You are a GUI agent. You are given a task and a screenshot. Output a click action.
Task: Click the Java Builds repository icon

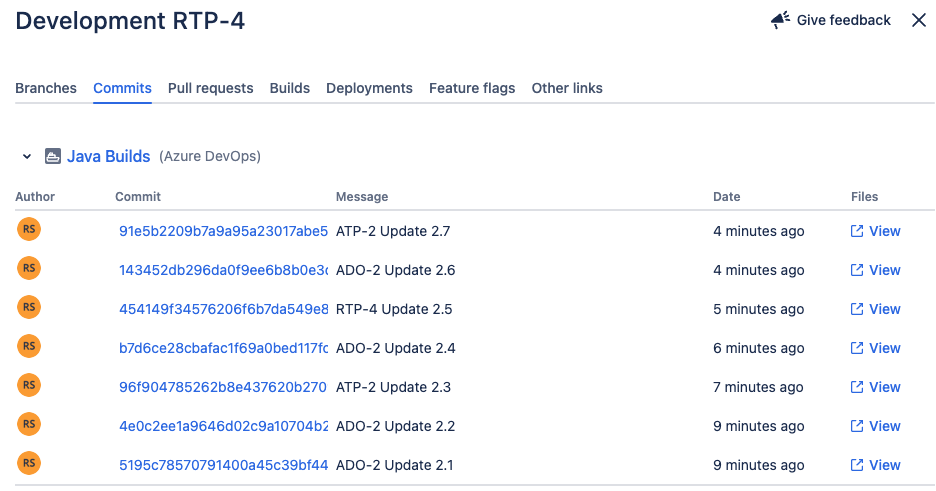[x=53, y=157]
